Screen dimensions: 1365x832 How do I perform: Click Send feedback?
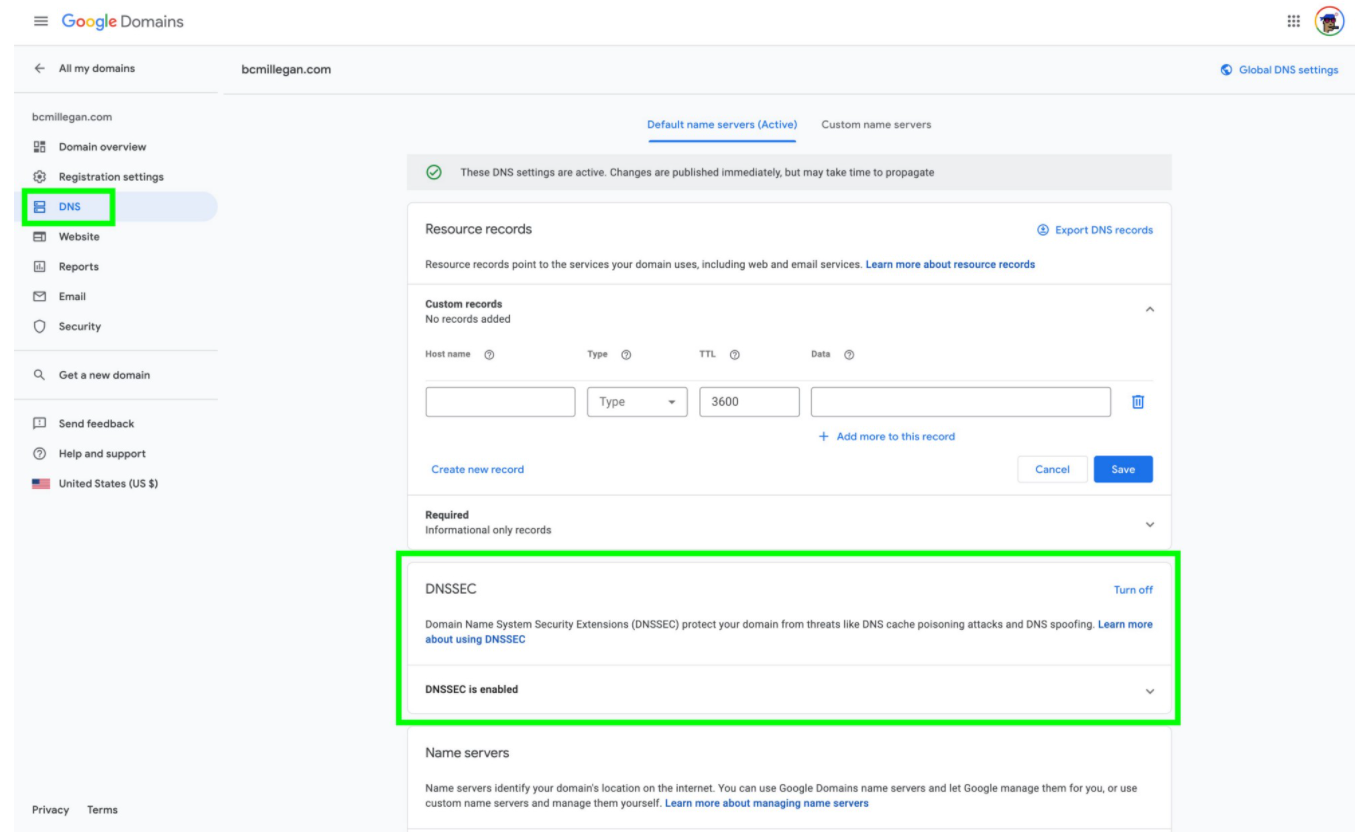(x=96, y=424)
